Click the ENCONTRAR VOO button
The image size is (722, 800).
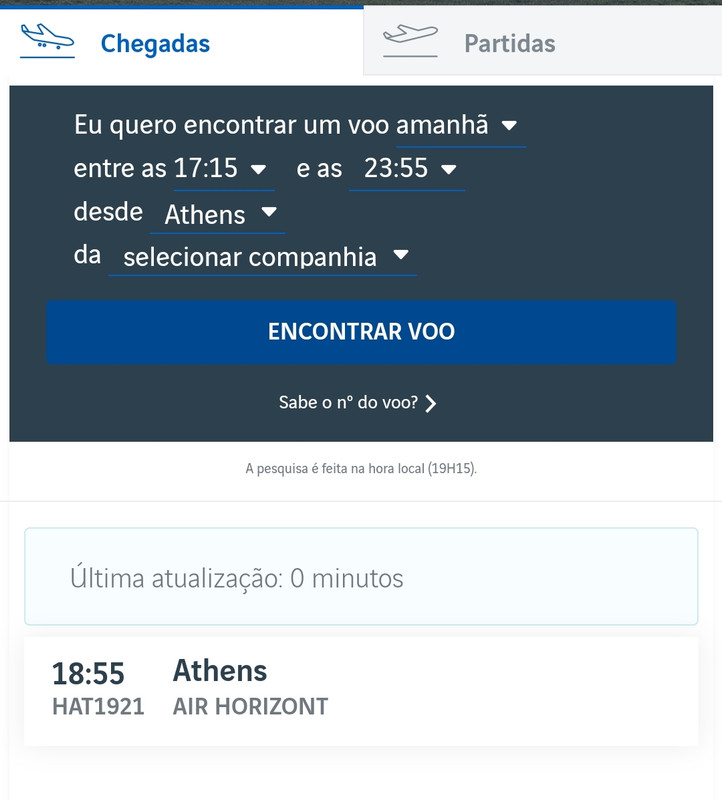coord(361,332)
